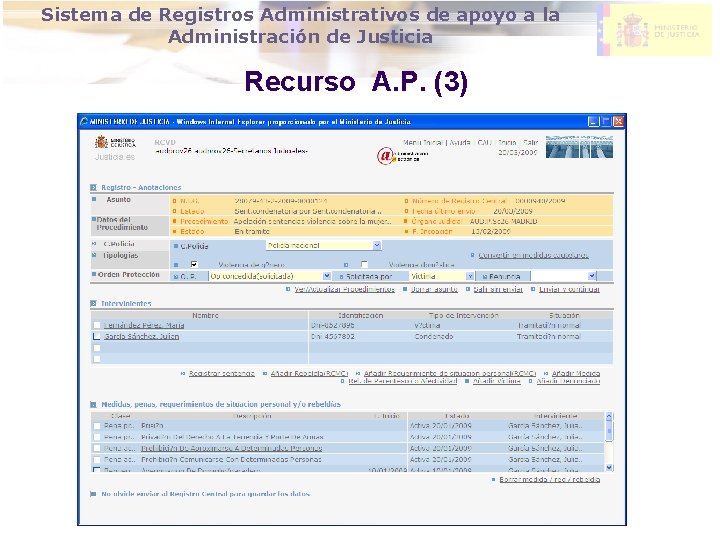Click the Intervinientes section icon
The height and width of the screenshot is (540, 720).
tap(94, 304)
